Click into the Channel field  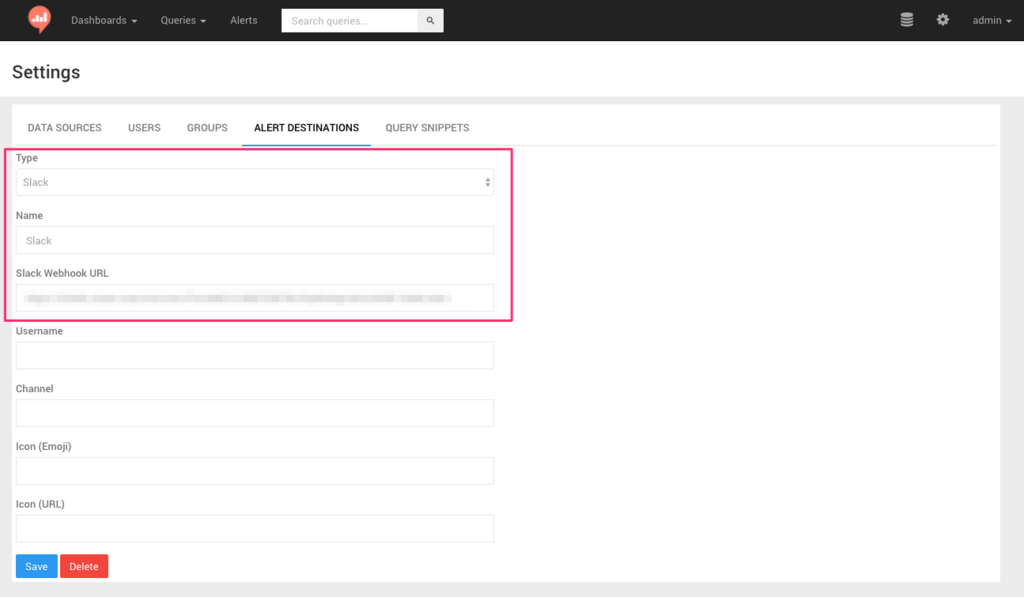pos(255,413)
